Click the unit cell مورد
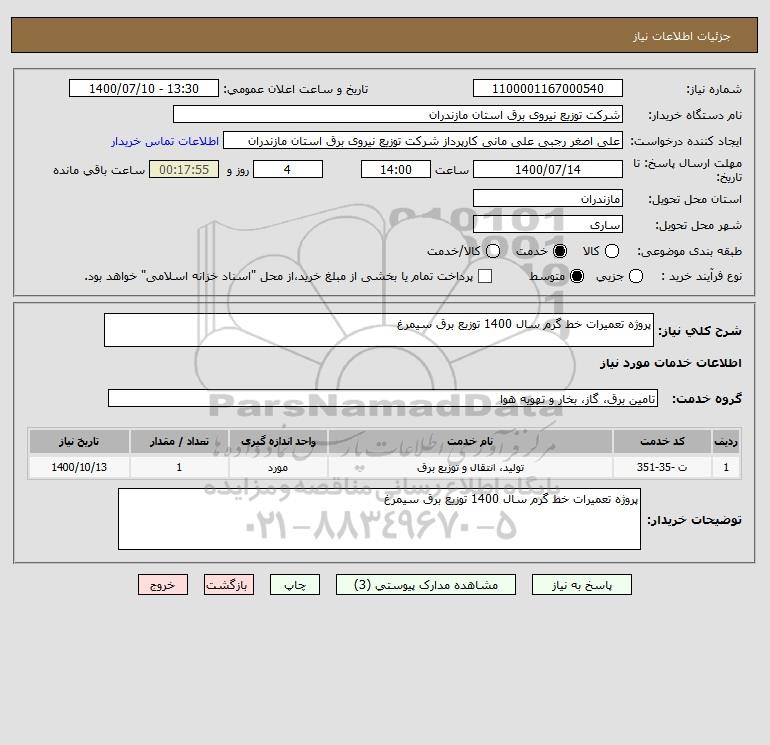 pyautogui.click(x=278, y=467)
